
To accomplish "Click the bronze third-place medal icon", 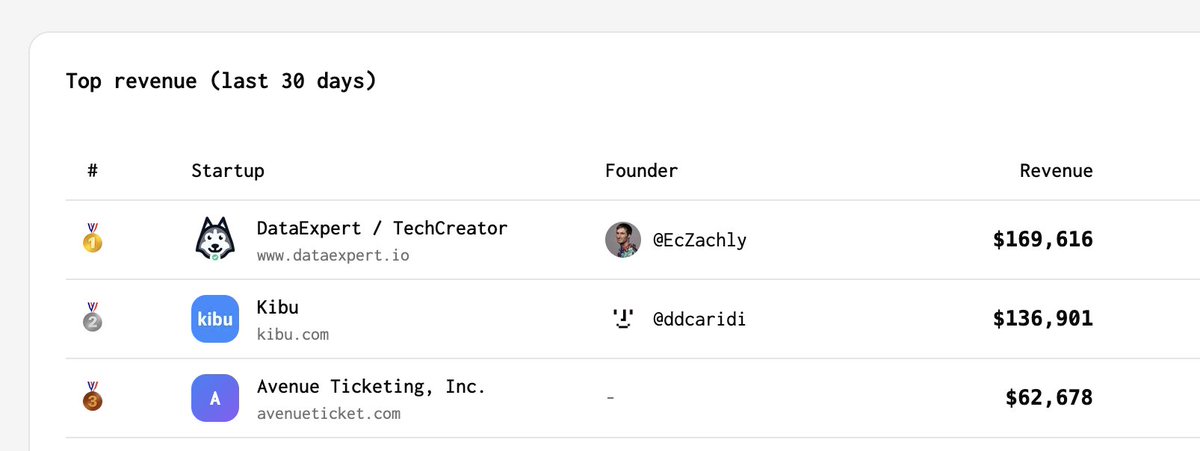I will 93,396.
